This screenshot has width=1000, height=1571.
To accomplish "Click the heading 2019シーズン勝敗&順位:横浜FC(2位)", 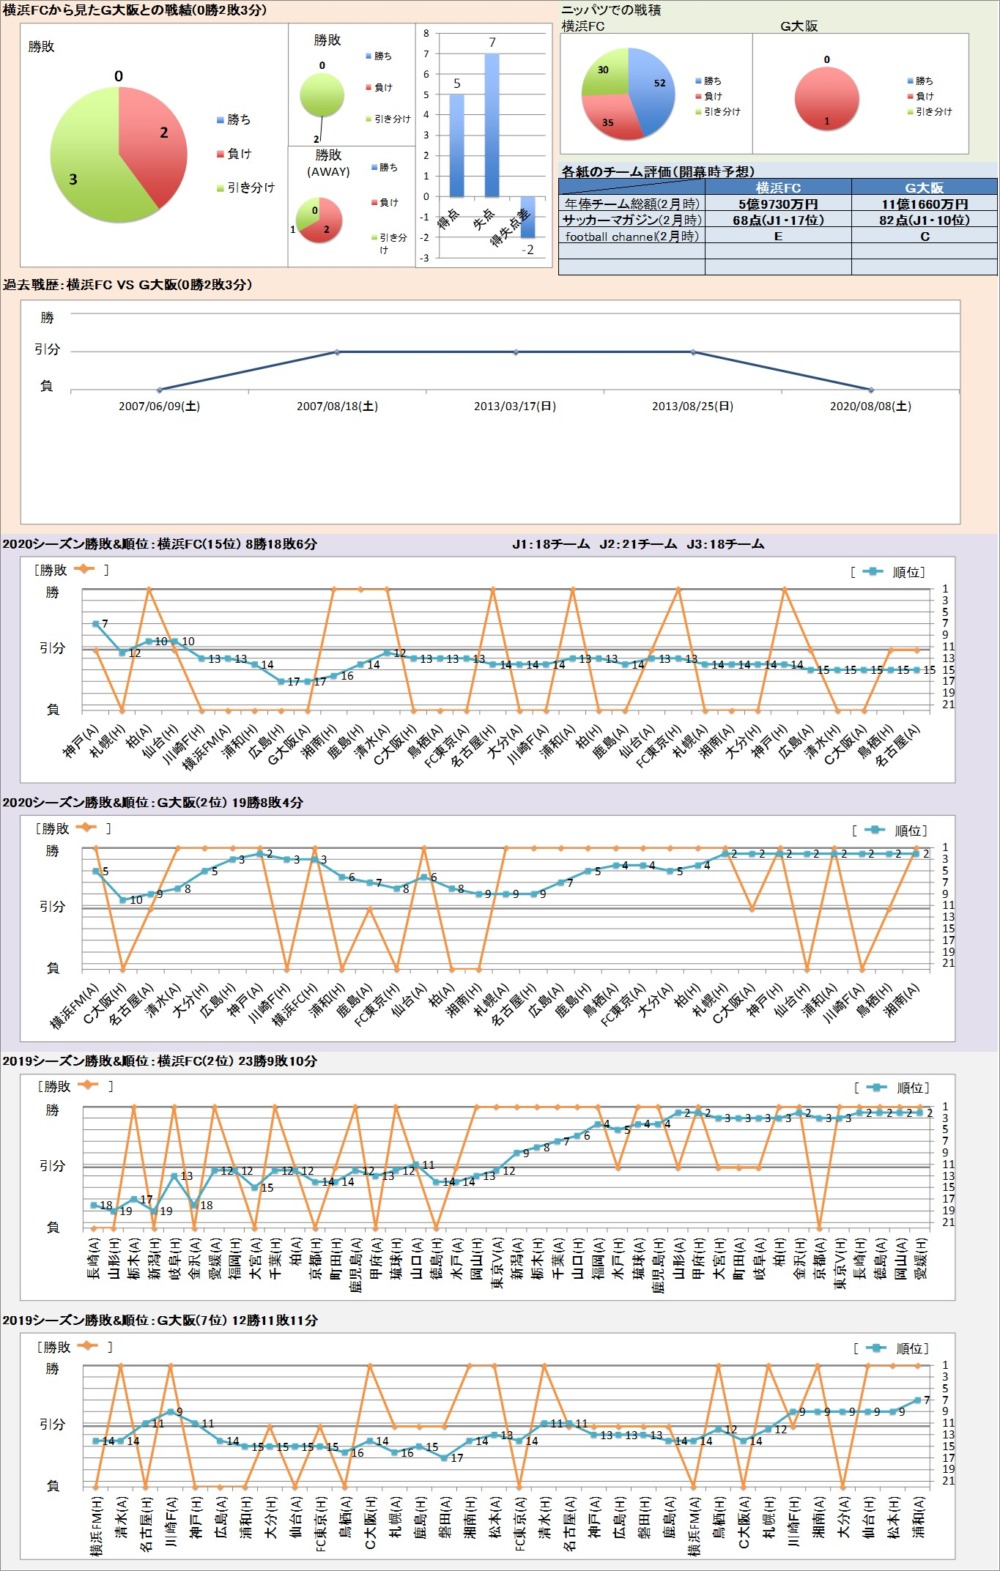I will tap(160, 1061).
